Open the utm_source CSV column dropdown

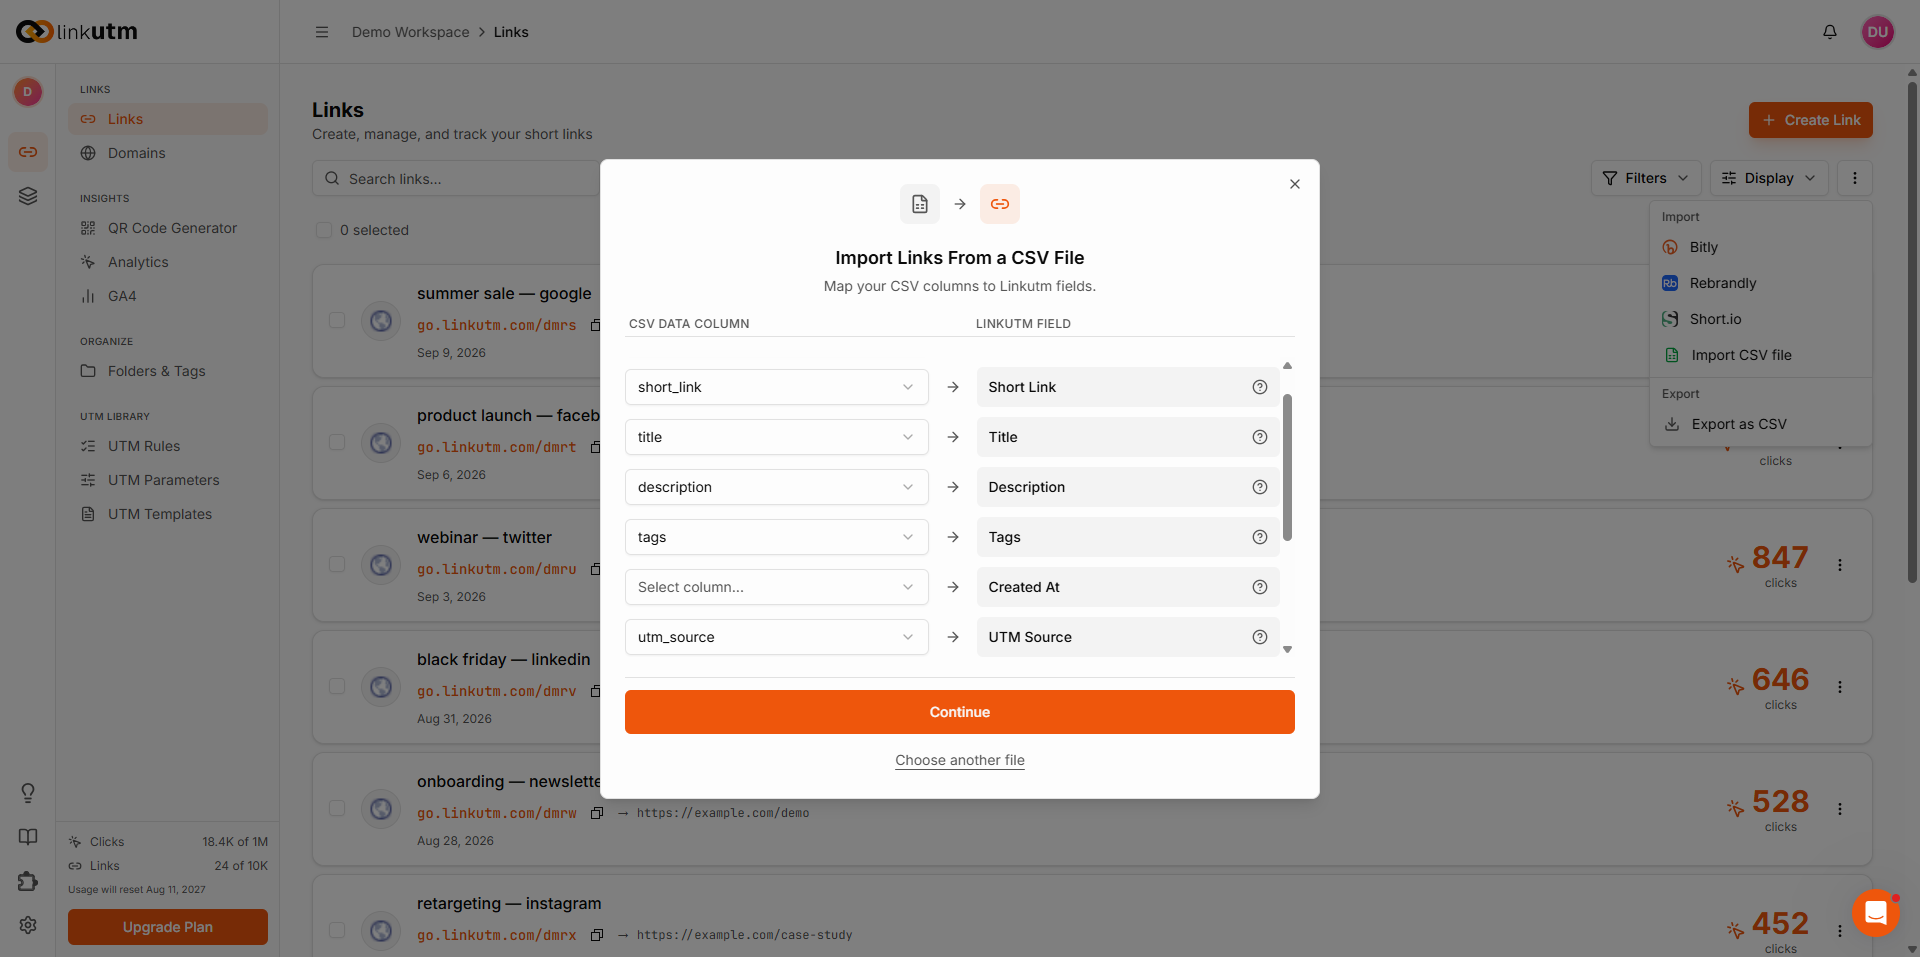[776, 637]
